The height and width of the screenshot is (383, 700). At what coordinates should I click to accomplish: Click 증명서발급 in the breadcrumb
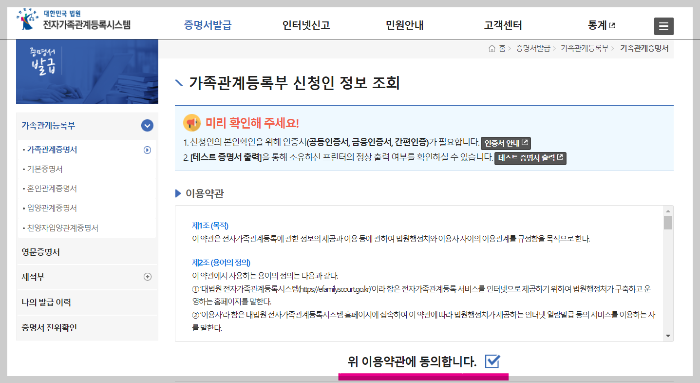pyautogui.click(x=533, y=48)
